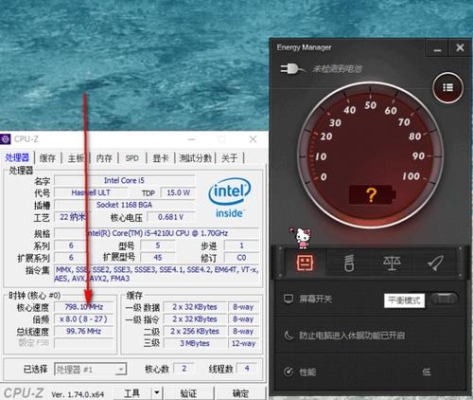Select the light bulb energy saver mode

349,263
